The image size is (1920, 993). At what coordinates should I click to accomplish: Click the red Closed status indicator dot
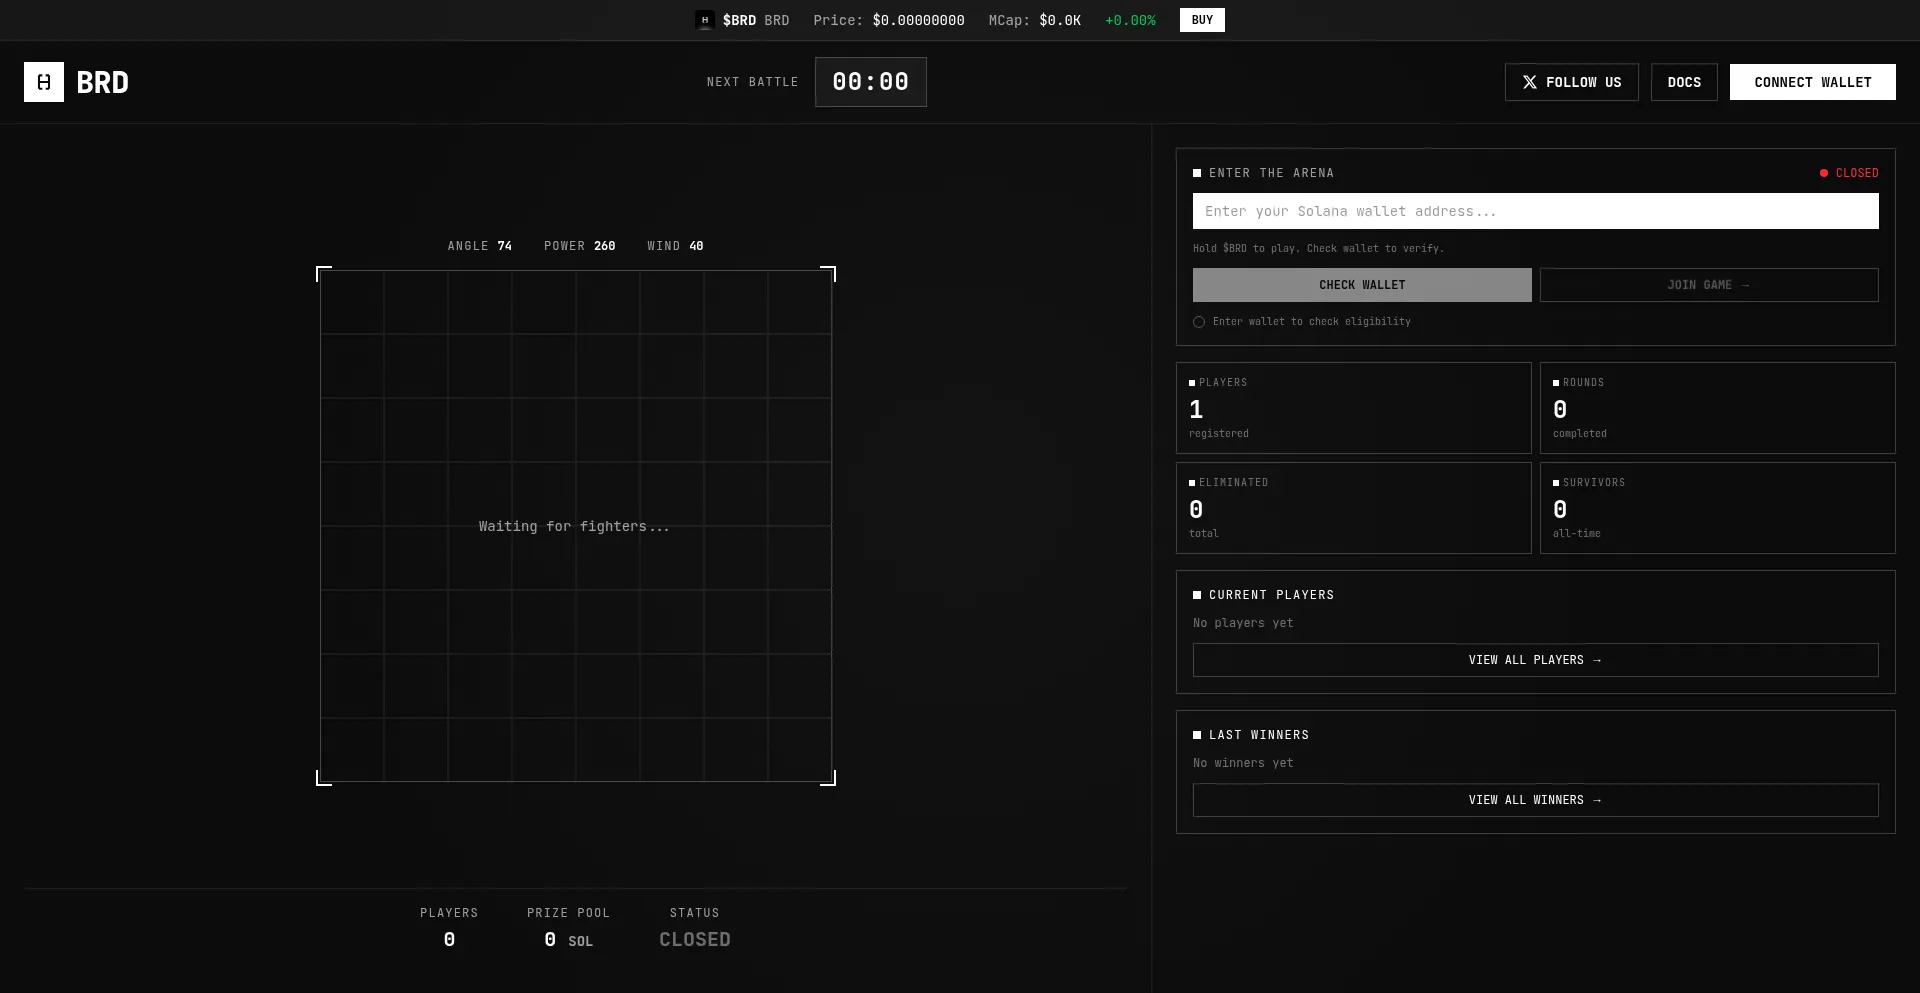1823,173
